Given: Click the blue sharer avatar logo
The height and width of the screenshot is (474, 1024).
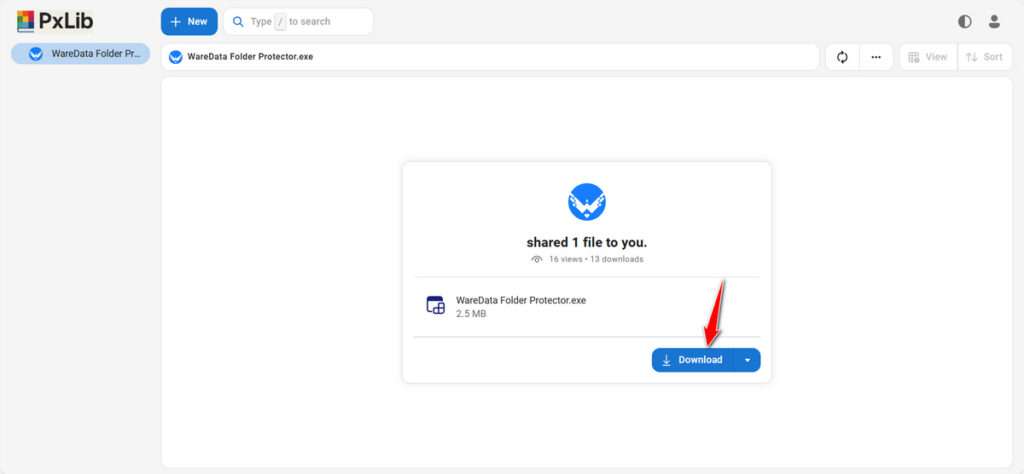Looking at the screenshot, I should 587,202.
